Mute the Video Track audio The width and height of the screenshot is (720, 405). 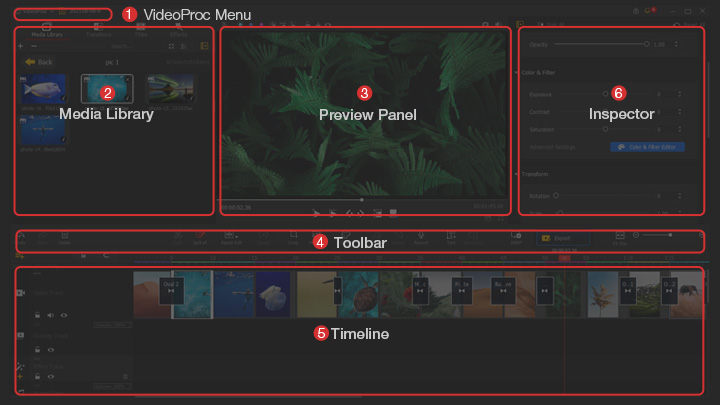pyautogui.click(x=51, y=315)
